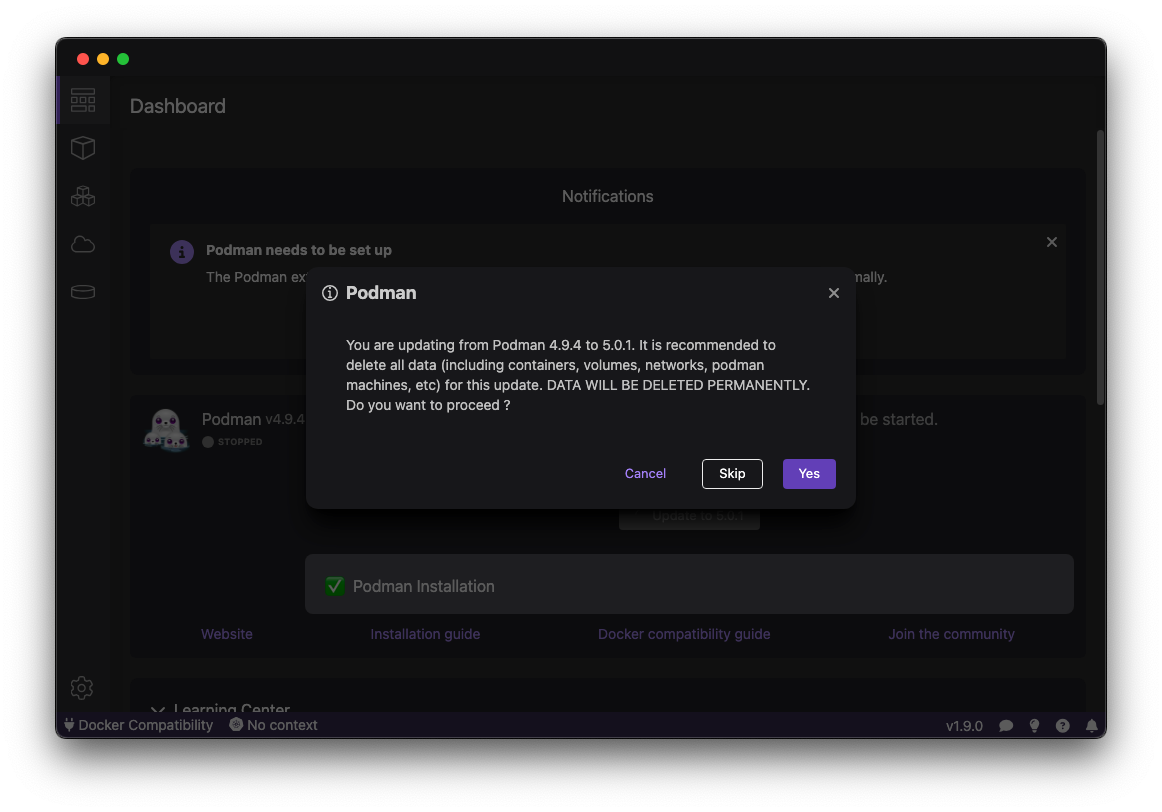
Task: Click the notifications bell in status bar
Action: click(x=1092, y=725)
